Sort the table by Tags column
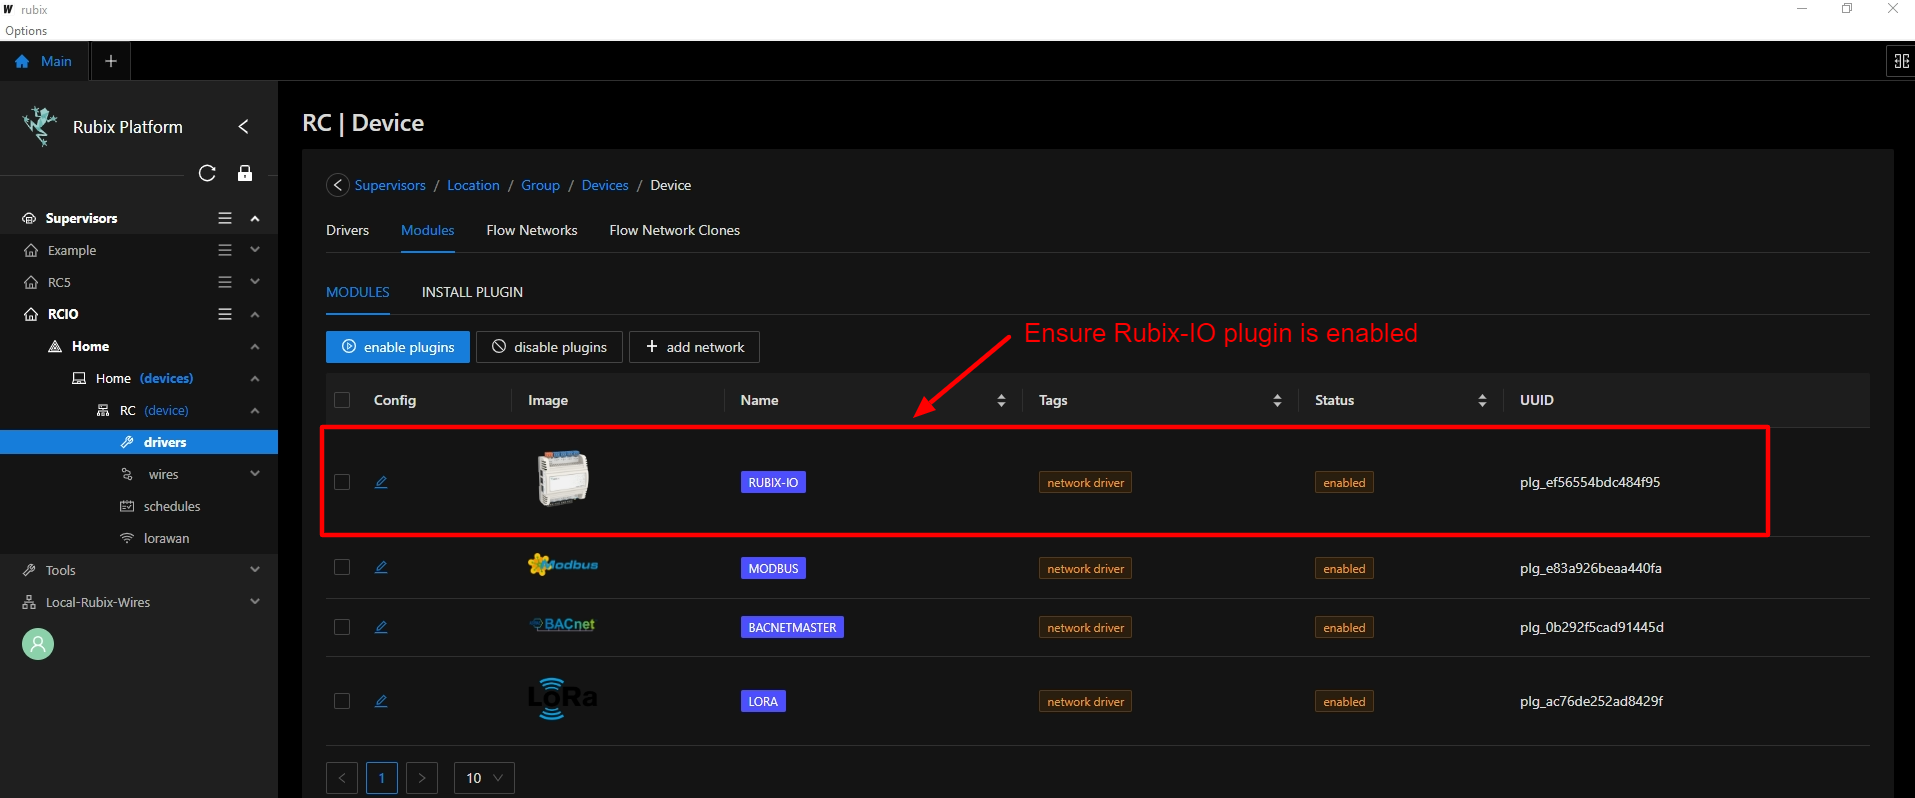Image resolution: width=1915 pixels, height=798 pixels. coord(1277,400)
